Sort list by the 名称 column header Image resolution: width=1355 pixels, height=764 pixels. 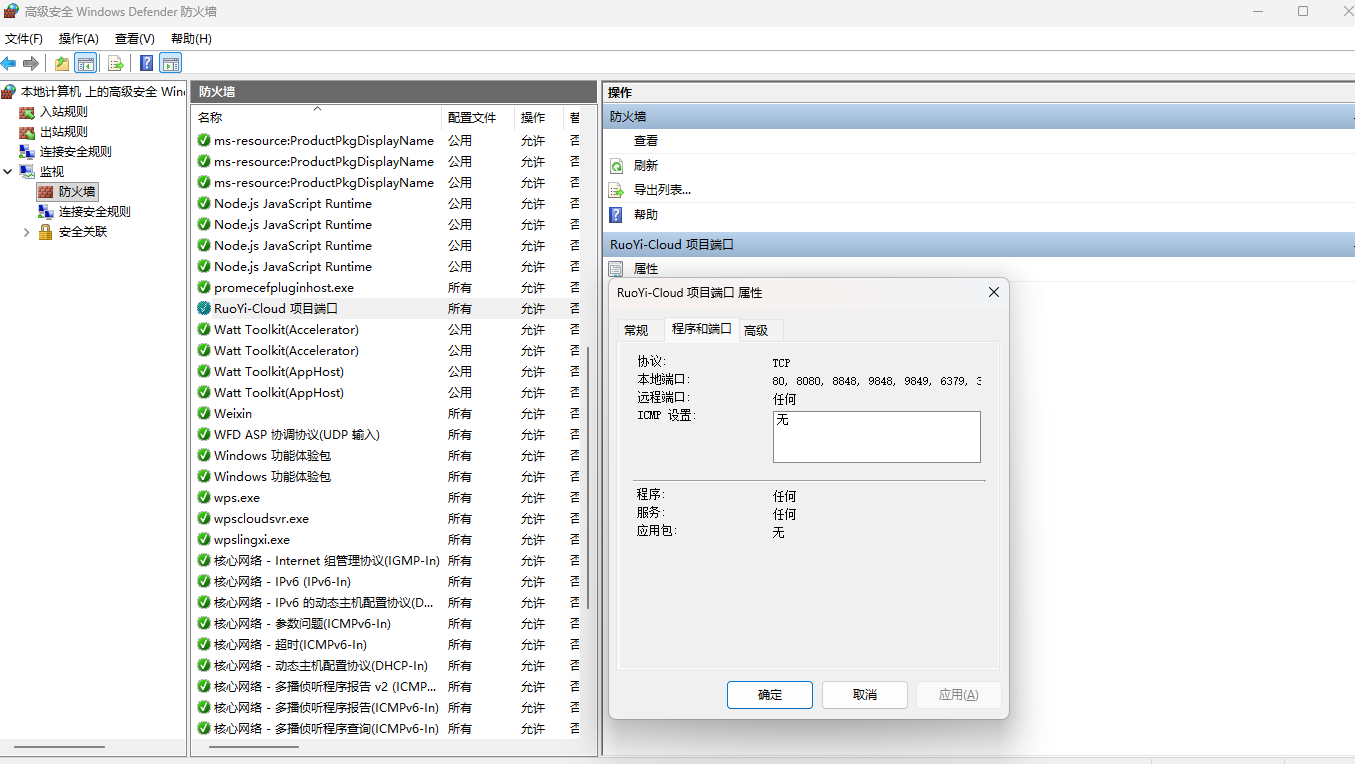(316, 117)
